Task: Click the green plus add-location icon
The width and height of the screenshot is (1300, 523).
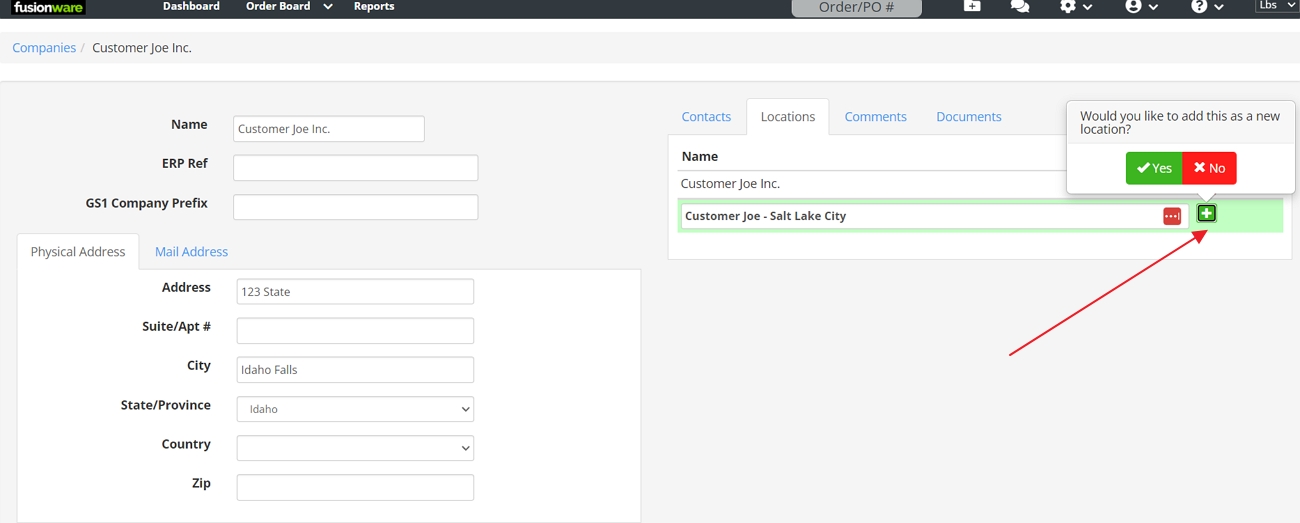Action: point(1207,213)
